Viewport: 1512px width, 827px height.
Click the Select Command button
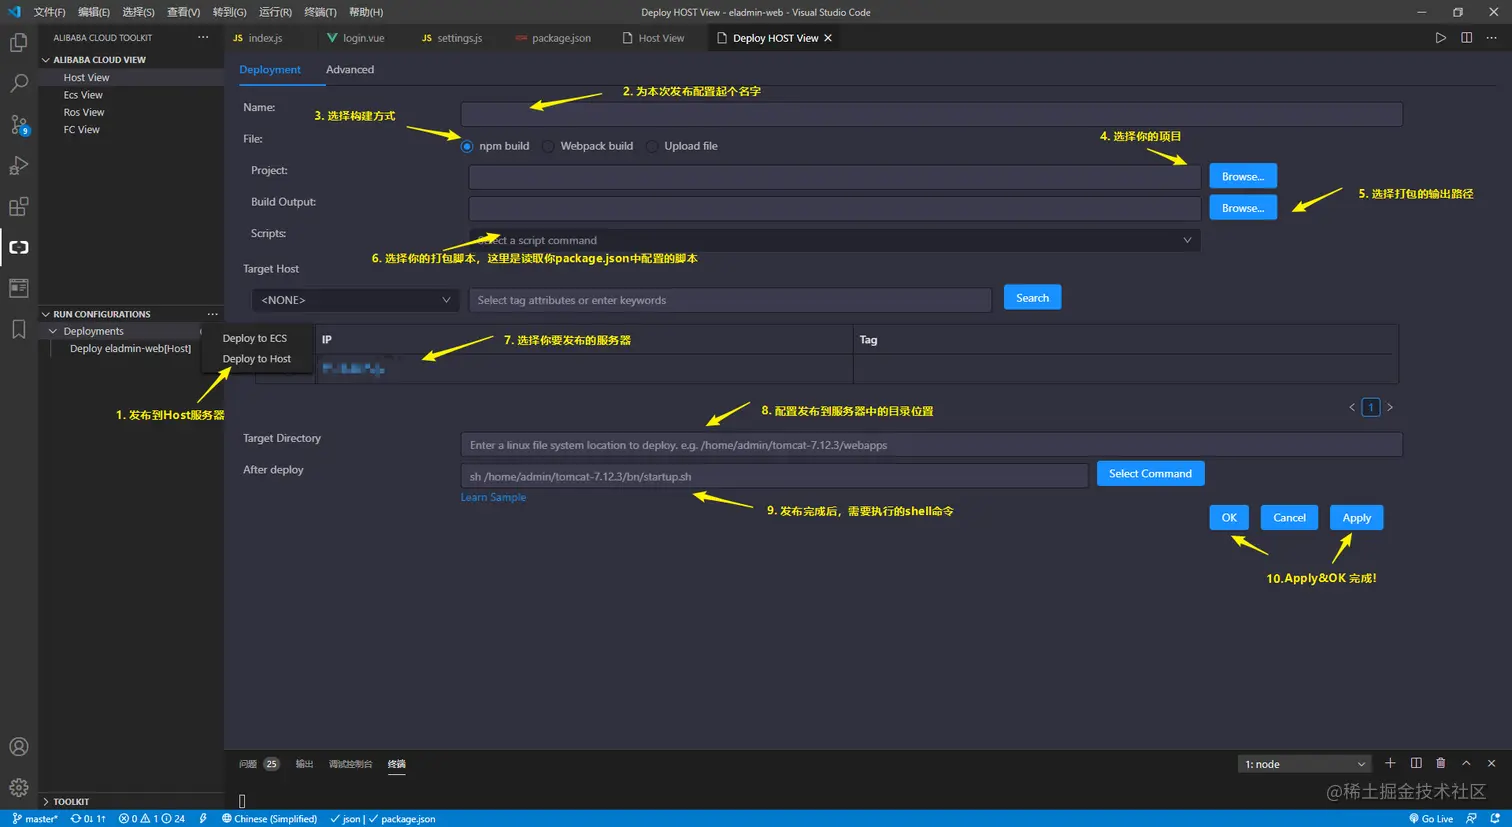click(1150, 474)
